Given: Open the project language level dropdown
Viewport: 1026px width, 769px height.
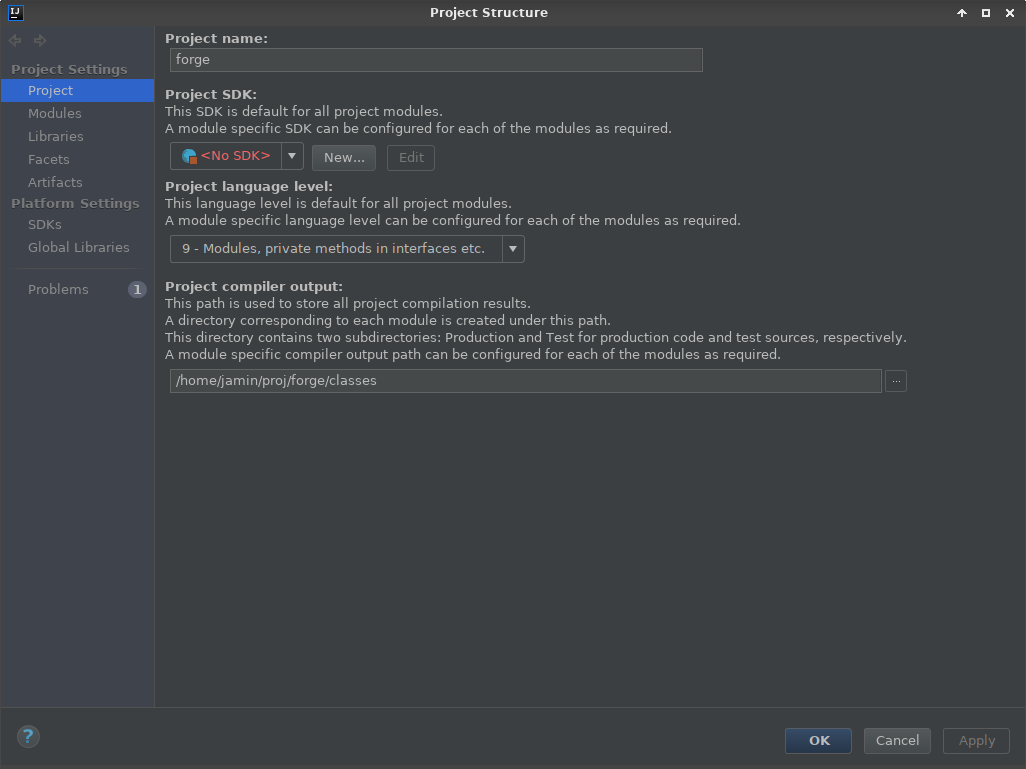Looking at the screenshot, I should [x=513, y=248].
